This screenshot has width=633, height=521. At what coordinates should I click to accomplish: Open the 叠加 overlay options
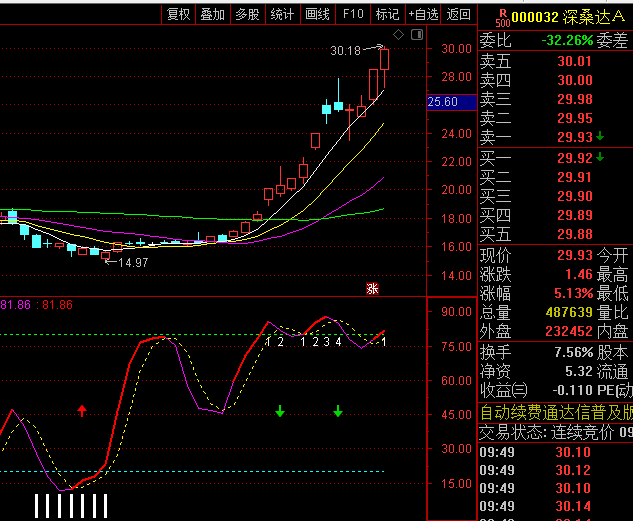[x=213, y=14]
